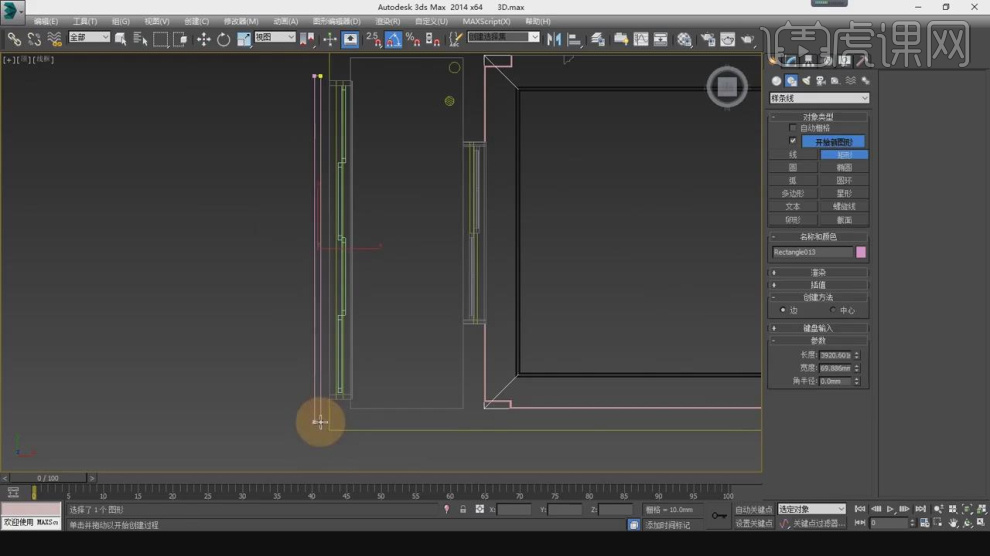
Task: Collapse the 参数 rollout
Action: (818, 341)
